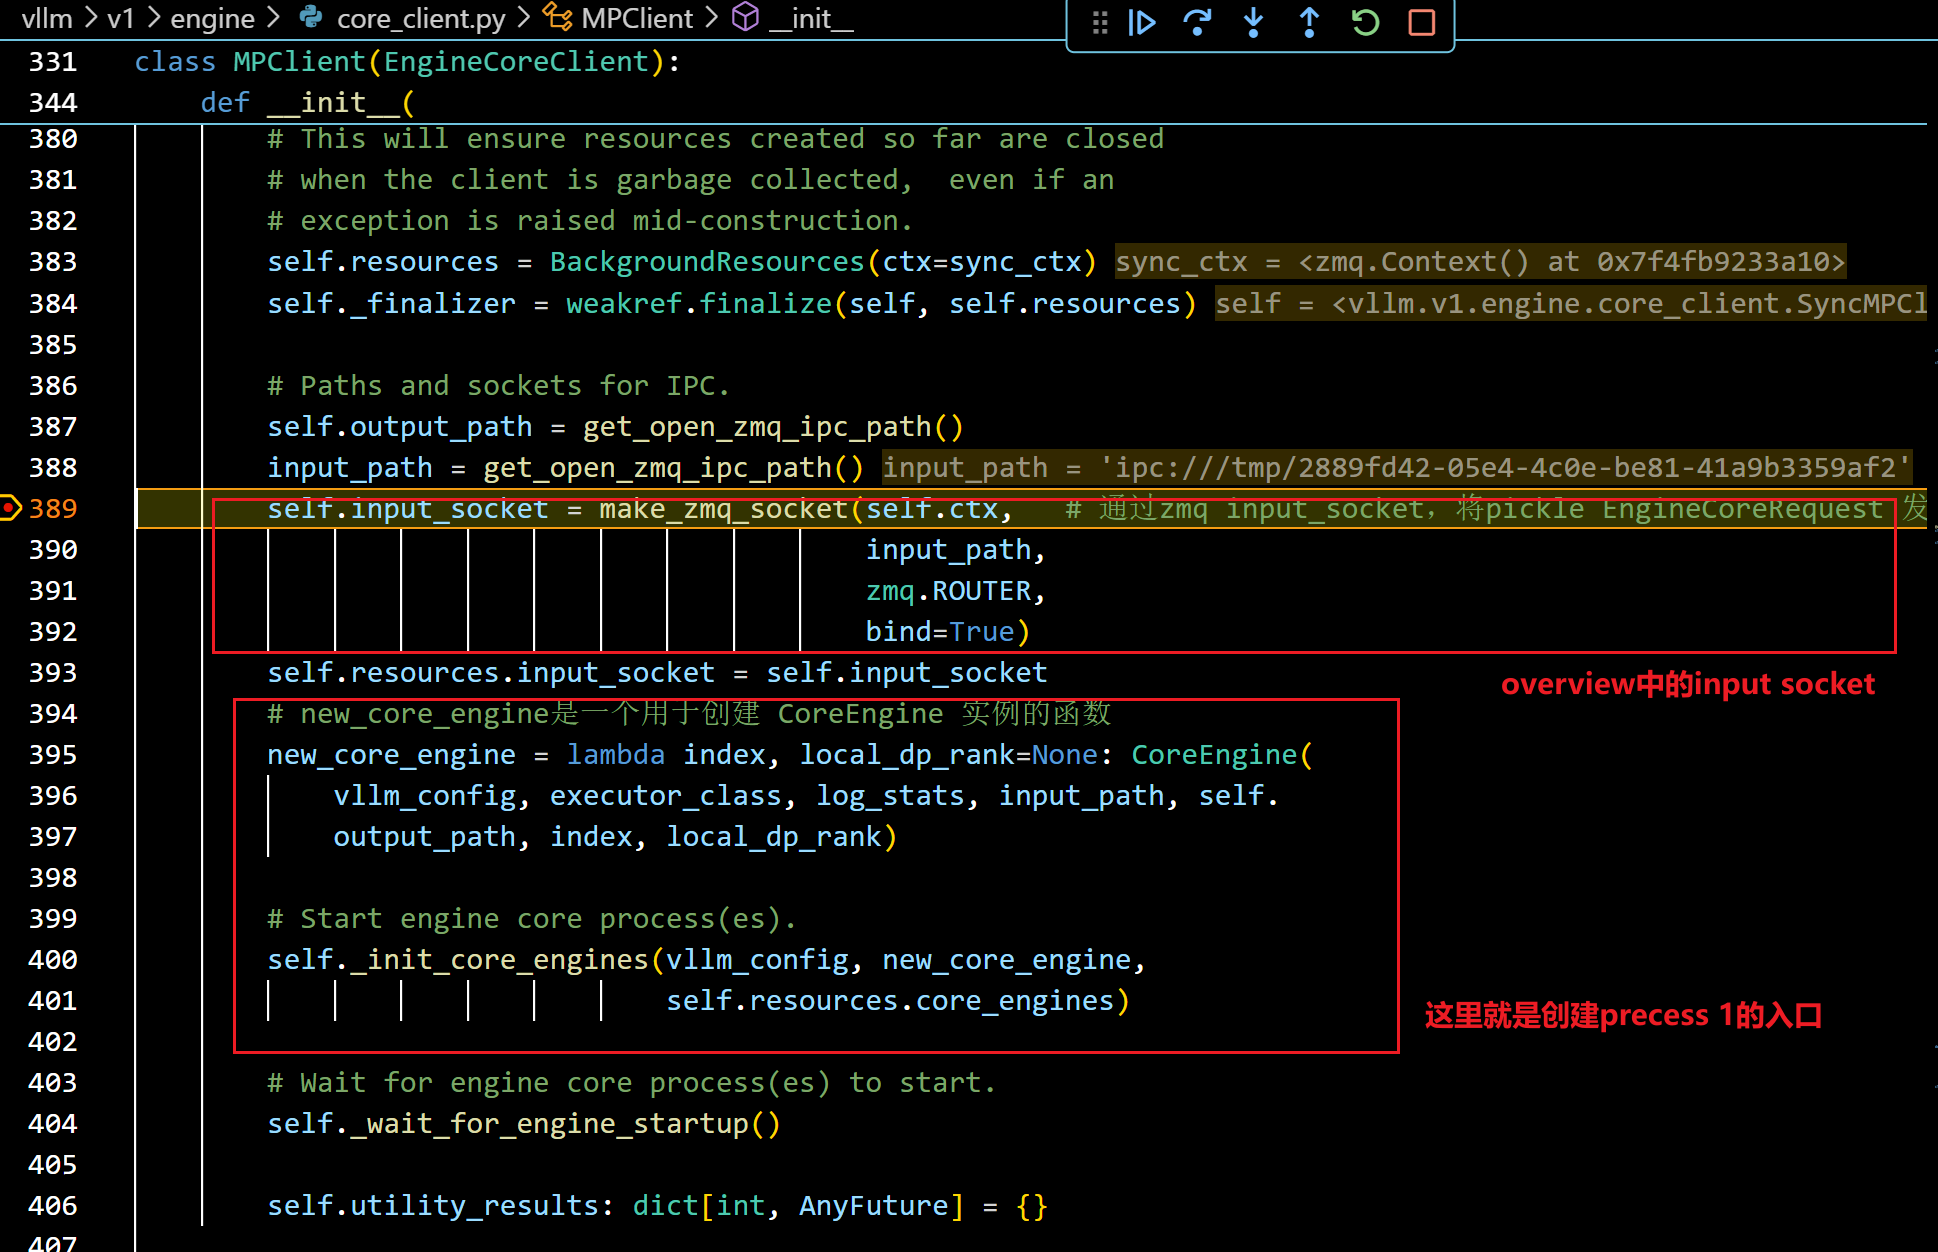Image resolution: width=1938 pixels, height=1252 pixels.
Task: Click sticky header def __init__ line
Action: click(x=307, y=103)
